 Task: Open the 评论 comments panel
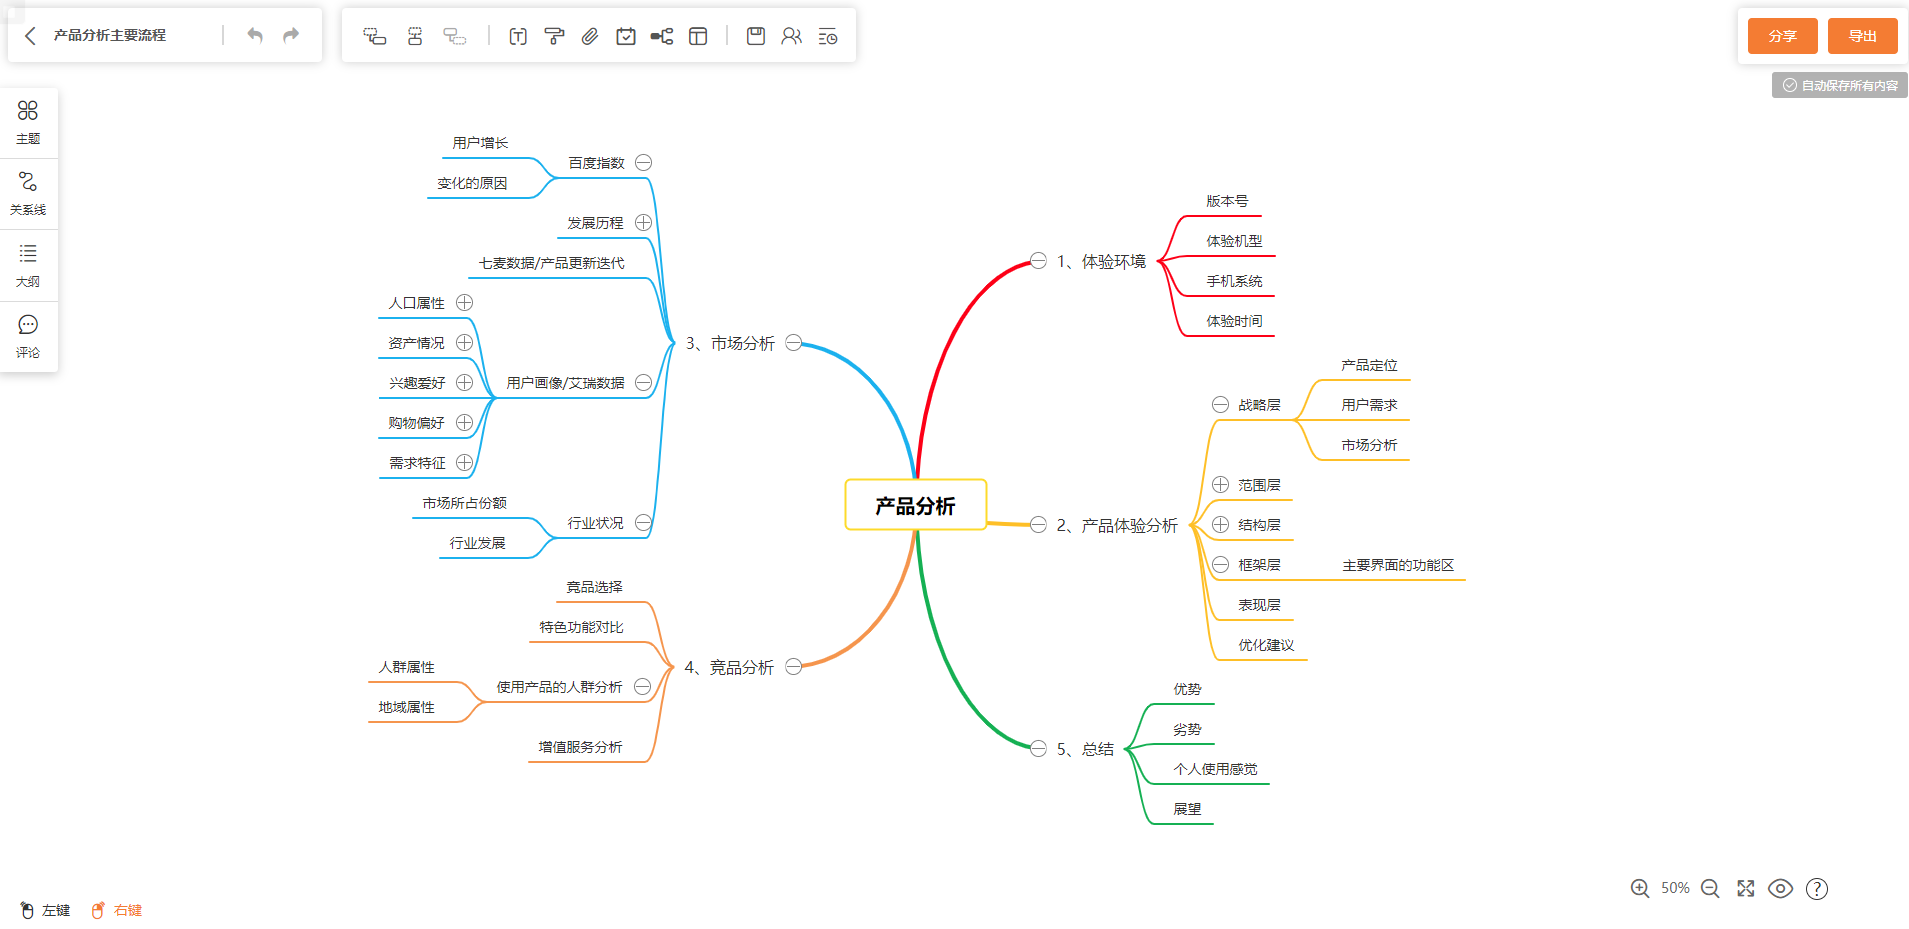pos(28,337)
